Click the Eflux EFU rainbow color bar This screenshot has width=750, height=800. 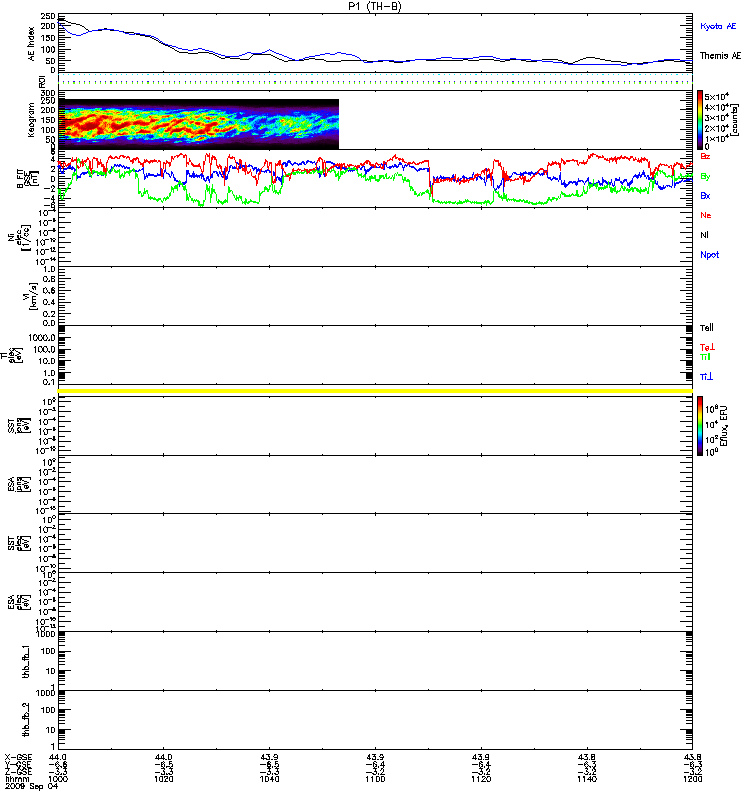(x=700, y=426)
